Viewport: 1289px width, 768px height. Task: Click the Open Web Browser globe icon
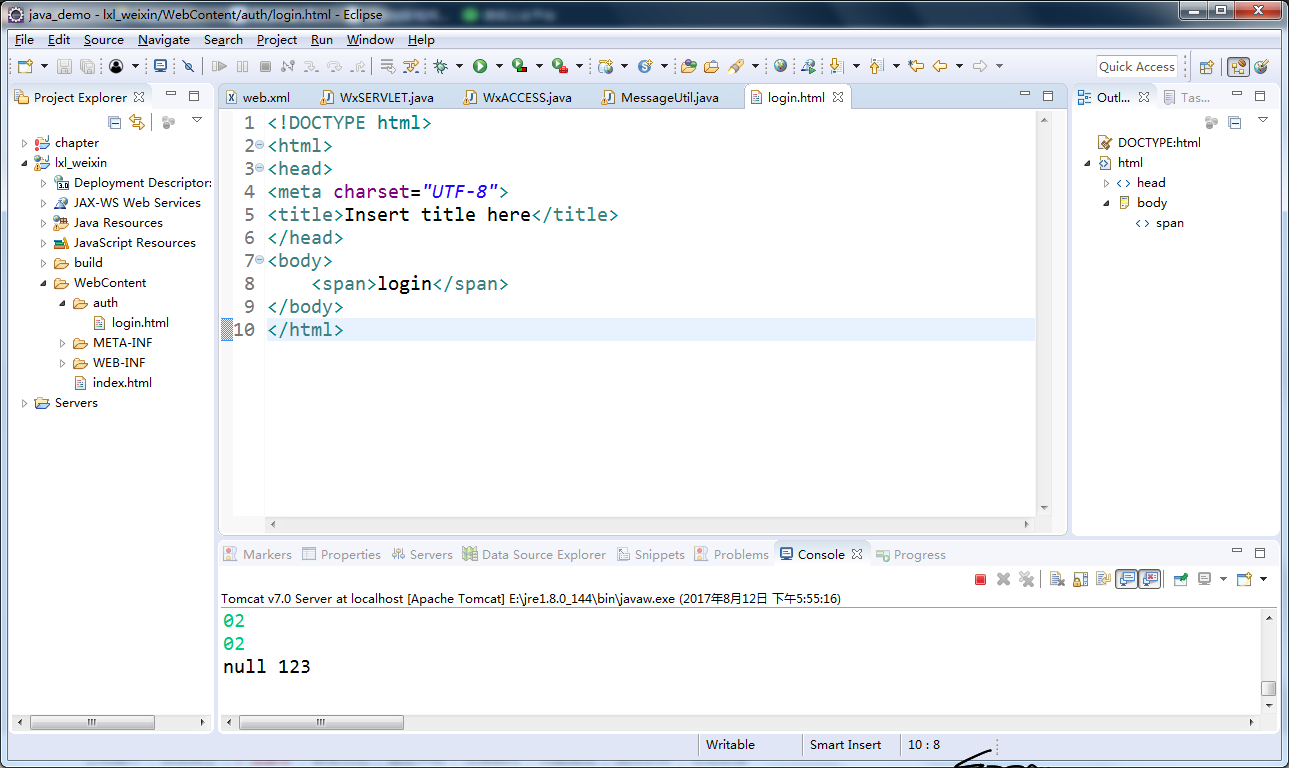[780, 66]
